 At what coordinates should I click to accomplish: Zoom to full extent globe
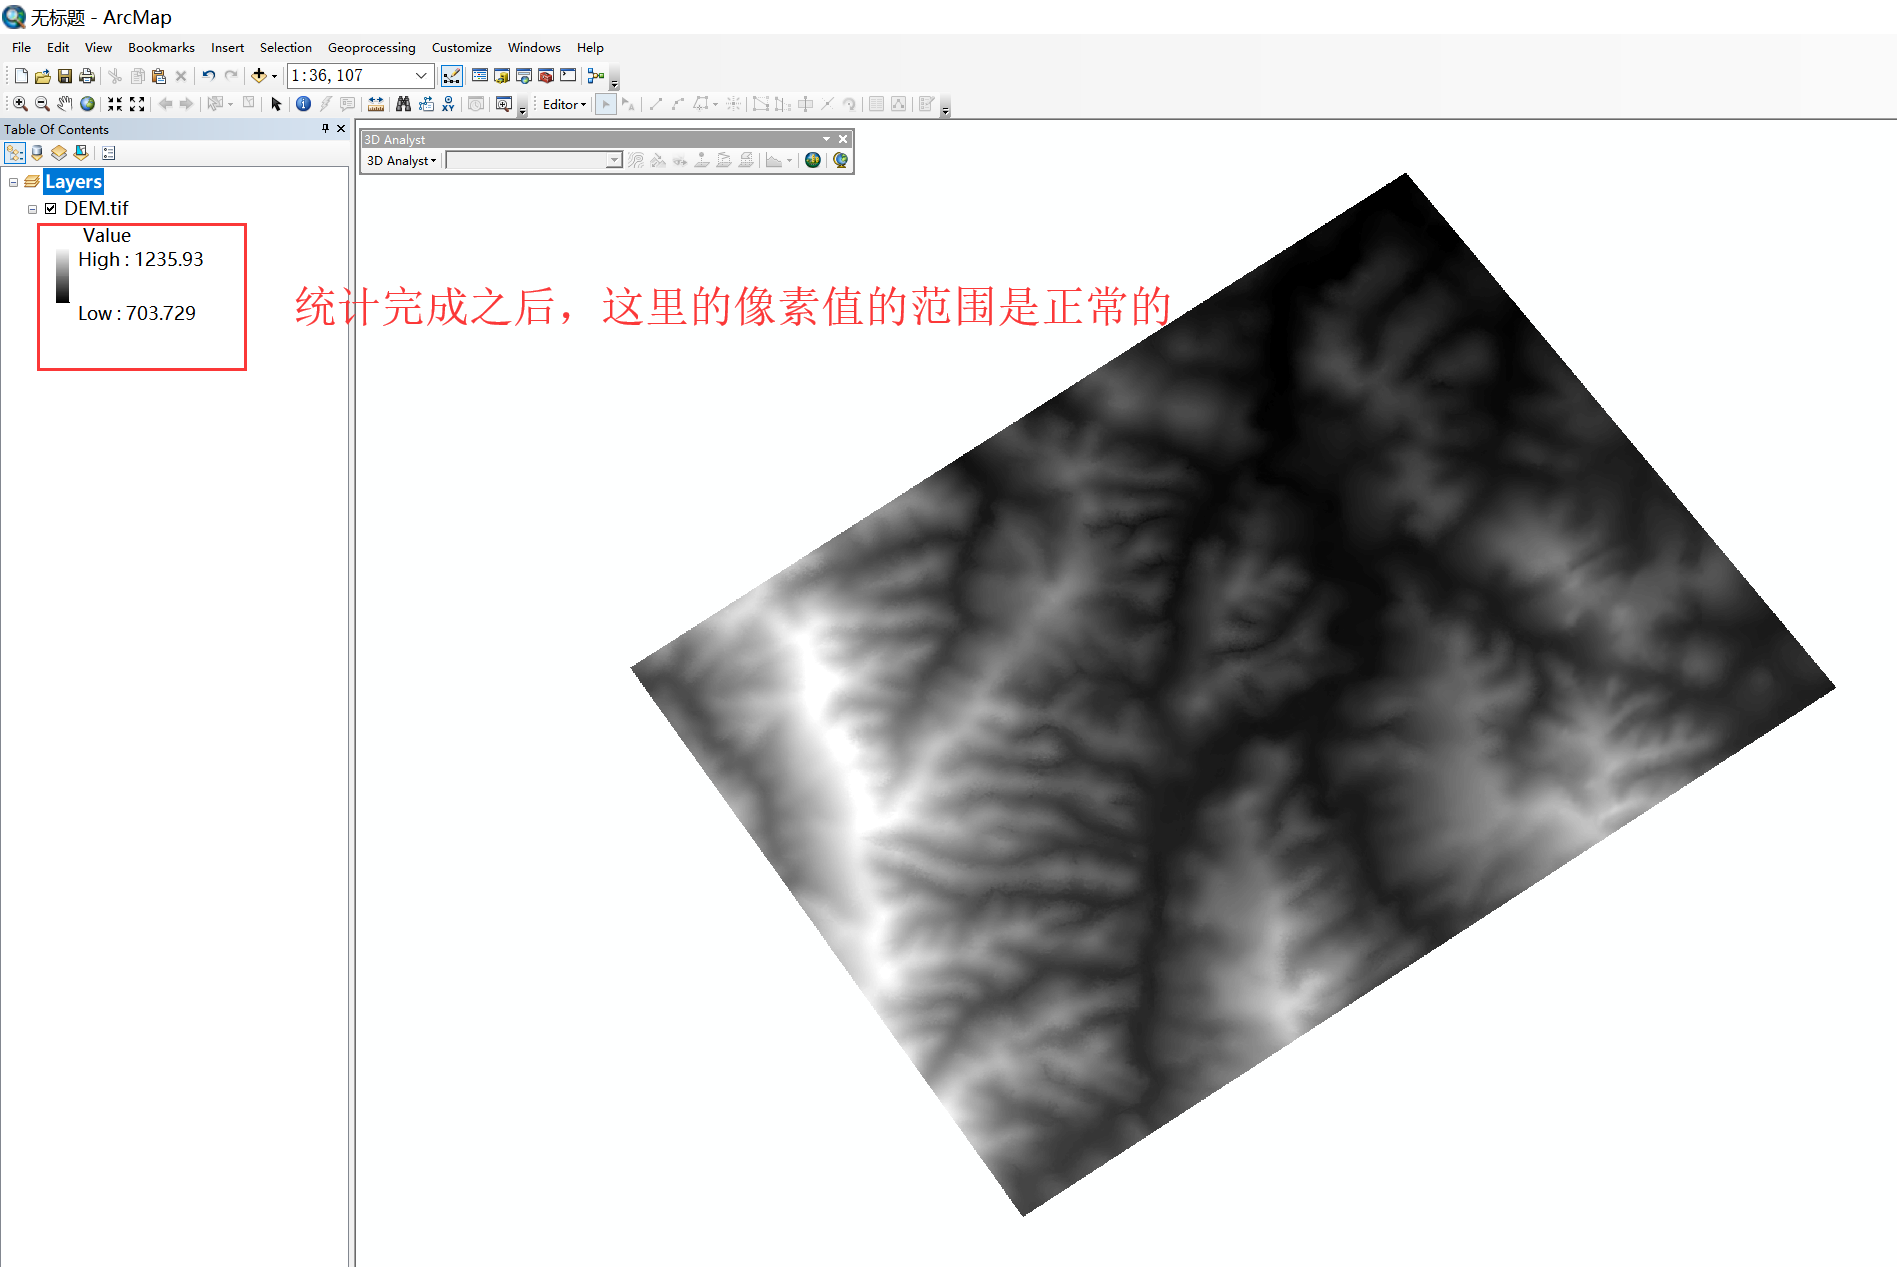[88, 104]
